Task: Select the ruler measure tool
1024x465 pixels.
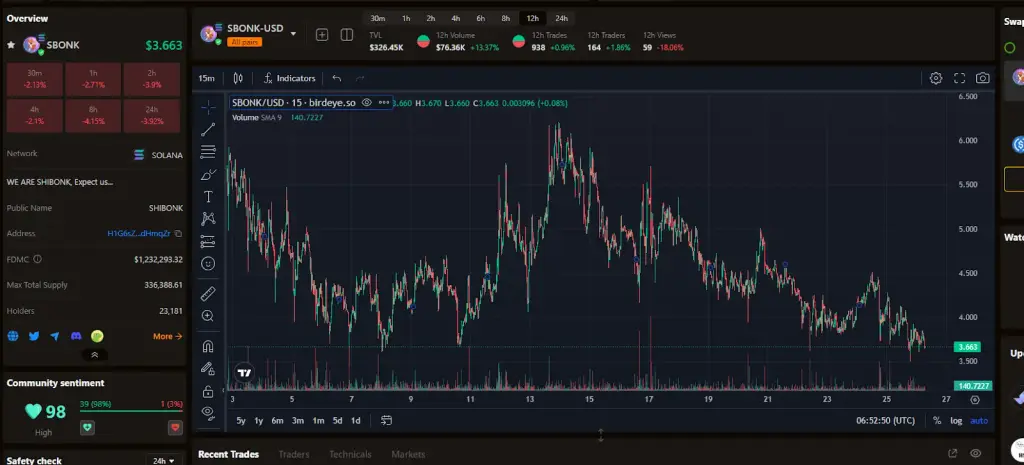Action: coord(208,293)
